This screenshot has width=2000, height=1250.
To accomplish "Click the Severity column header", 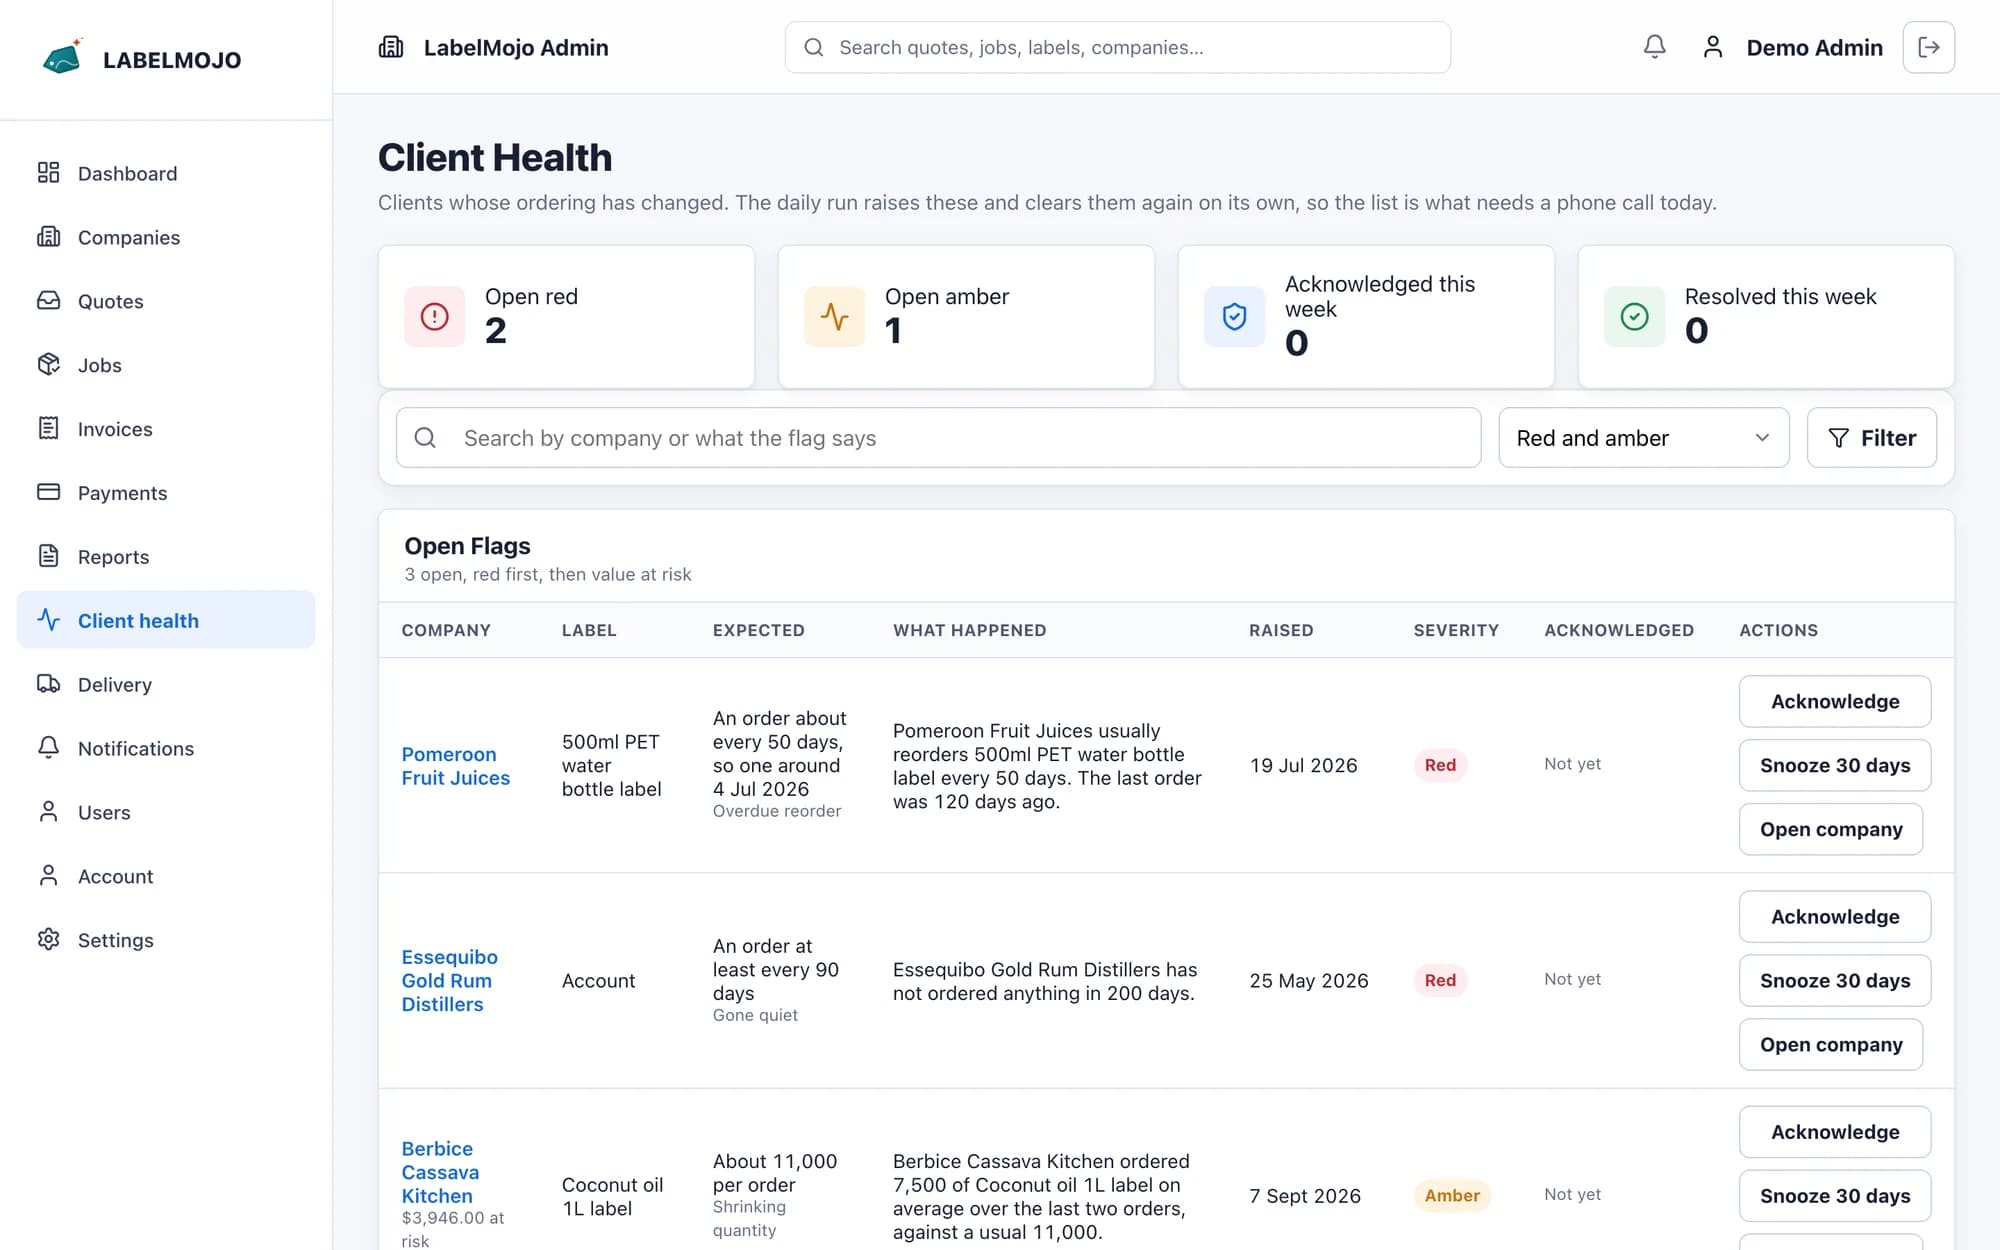I will coord(1455,630).
